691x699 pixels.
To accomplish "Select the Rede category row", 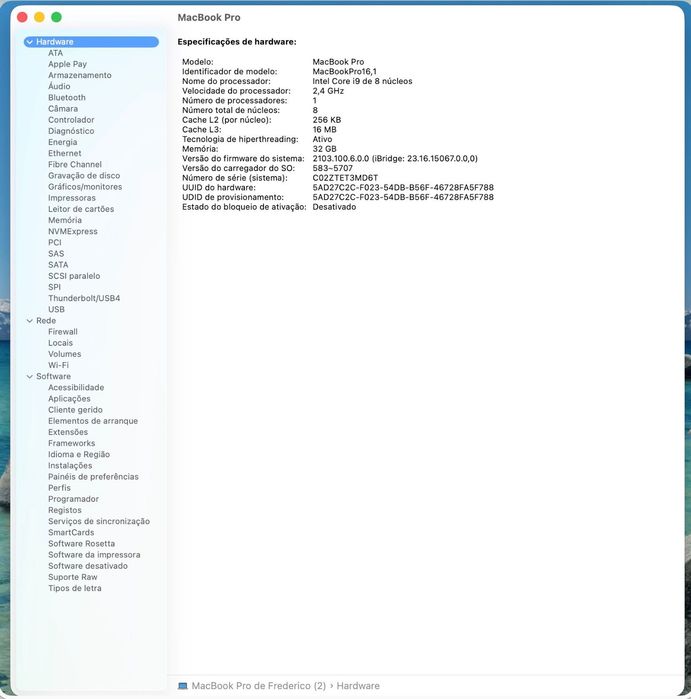I will pyautogui.click(x=91, y=321).
